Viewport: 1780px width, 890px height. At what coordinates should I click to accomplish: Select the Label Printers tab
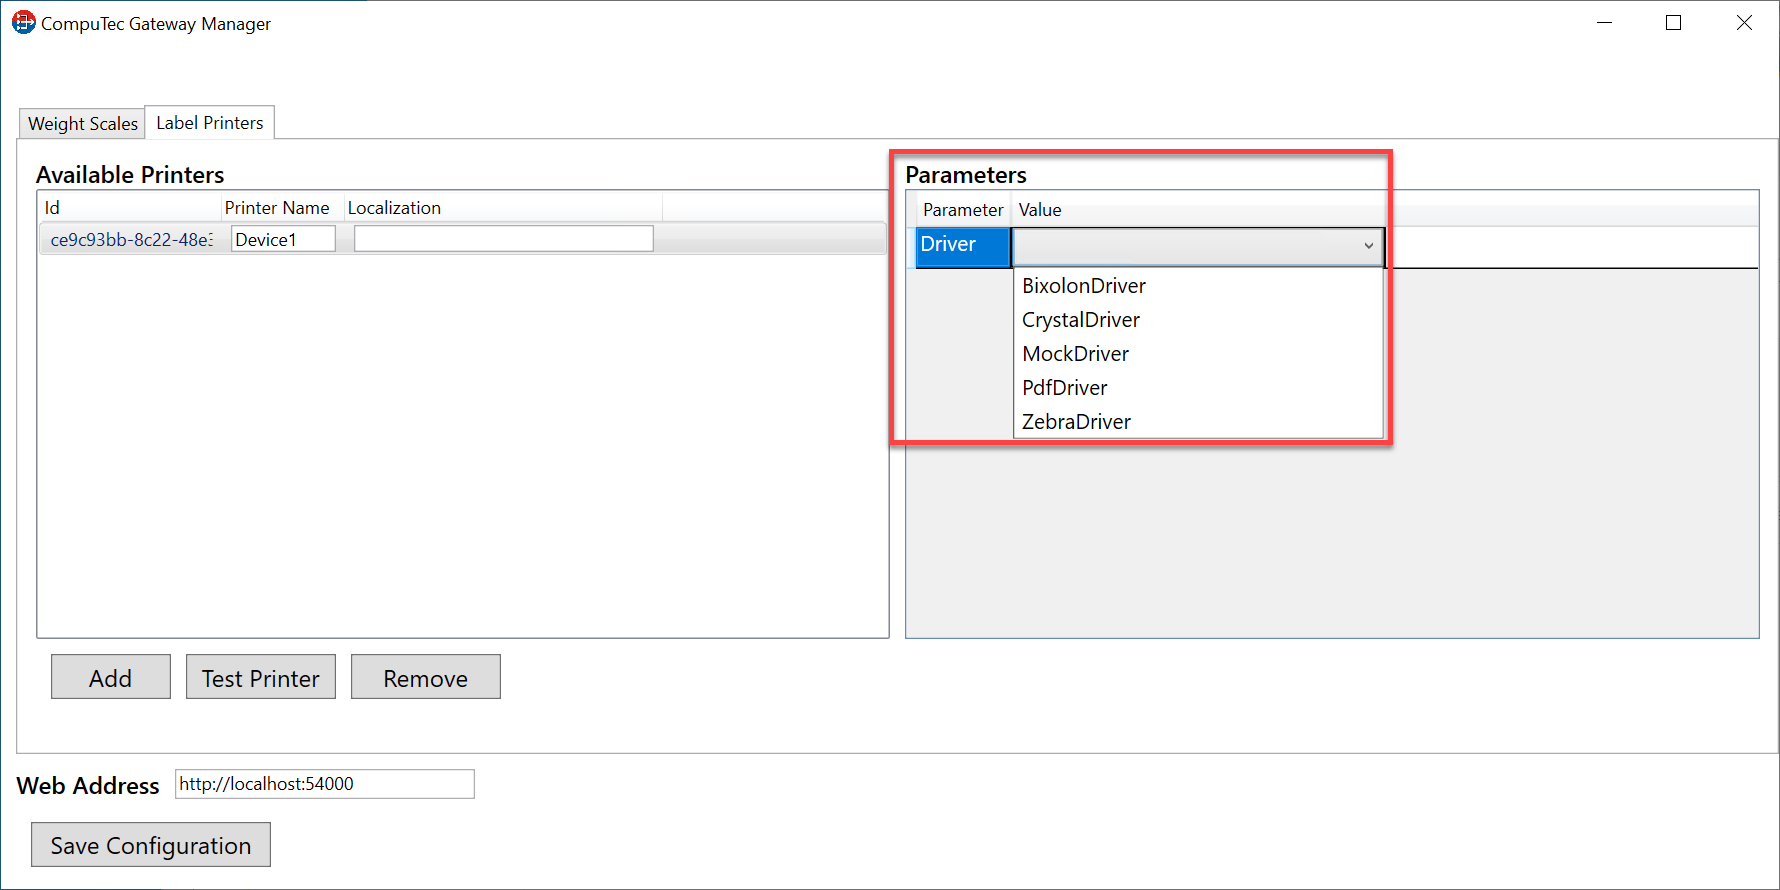pyautogui.click(x=209, y=122)
